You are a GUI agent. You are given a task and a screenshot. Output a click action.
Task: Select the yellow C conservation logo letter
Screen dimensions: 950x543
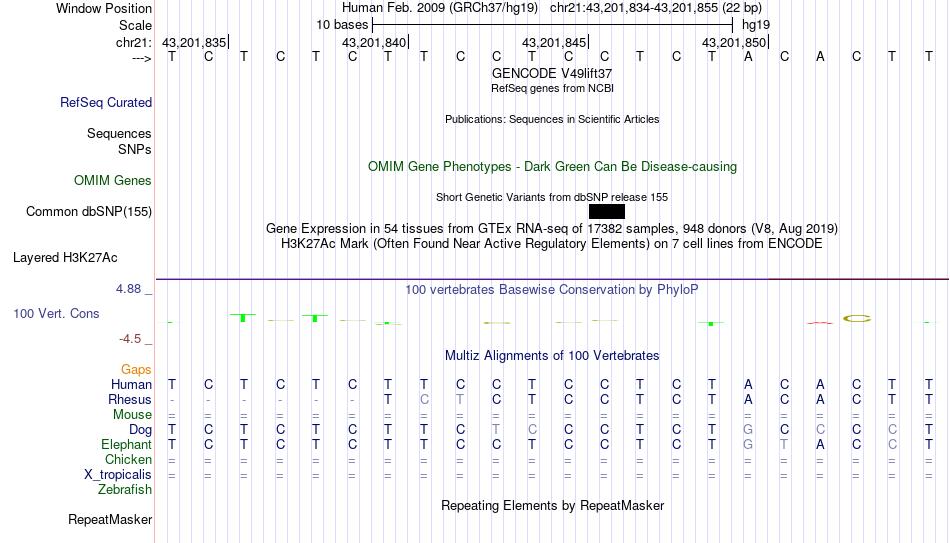[x=857, y=318]
